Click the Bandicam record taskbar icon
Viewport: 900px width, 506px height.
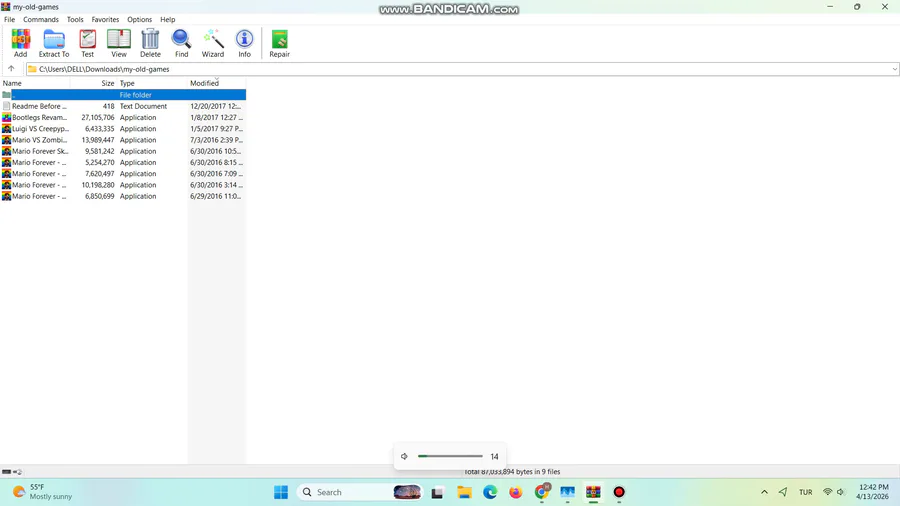(x=619, y=492)
